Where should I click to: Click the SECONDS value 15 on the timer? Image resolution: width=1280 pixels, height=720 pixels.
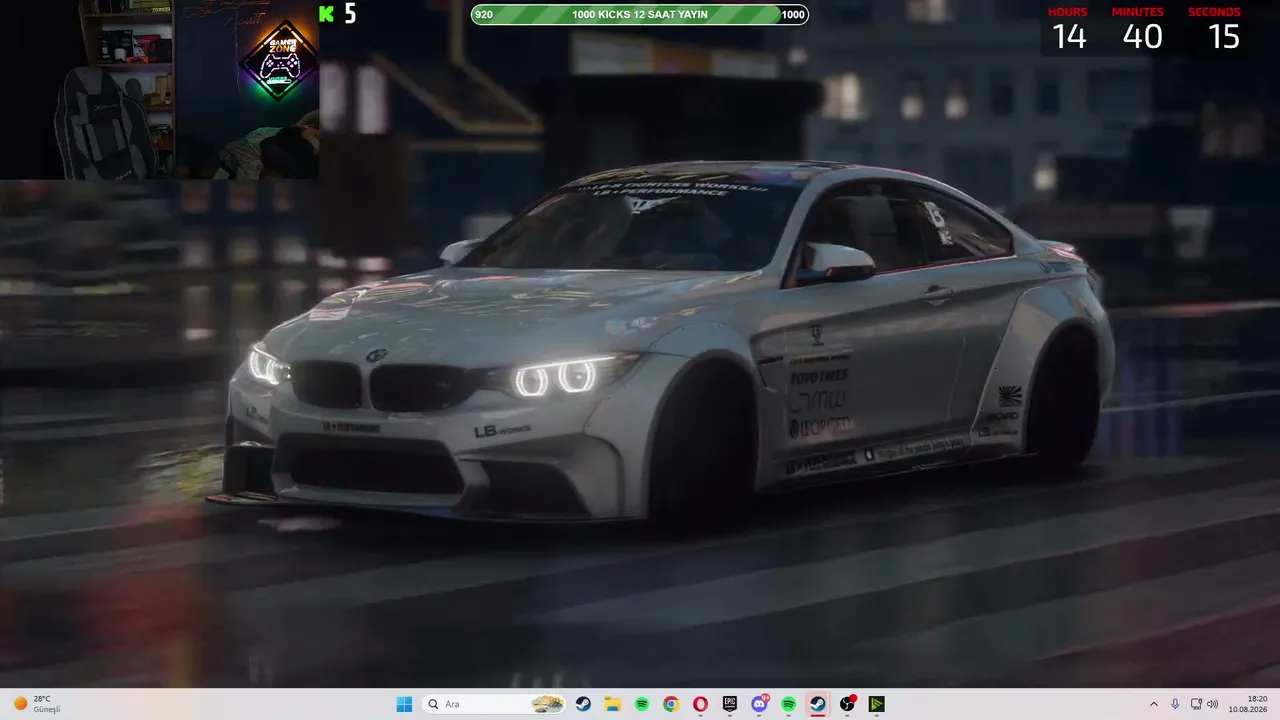pyautogui.click(x=1224, y=37)
